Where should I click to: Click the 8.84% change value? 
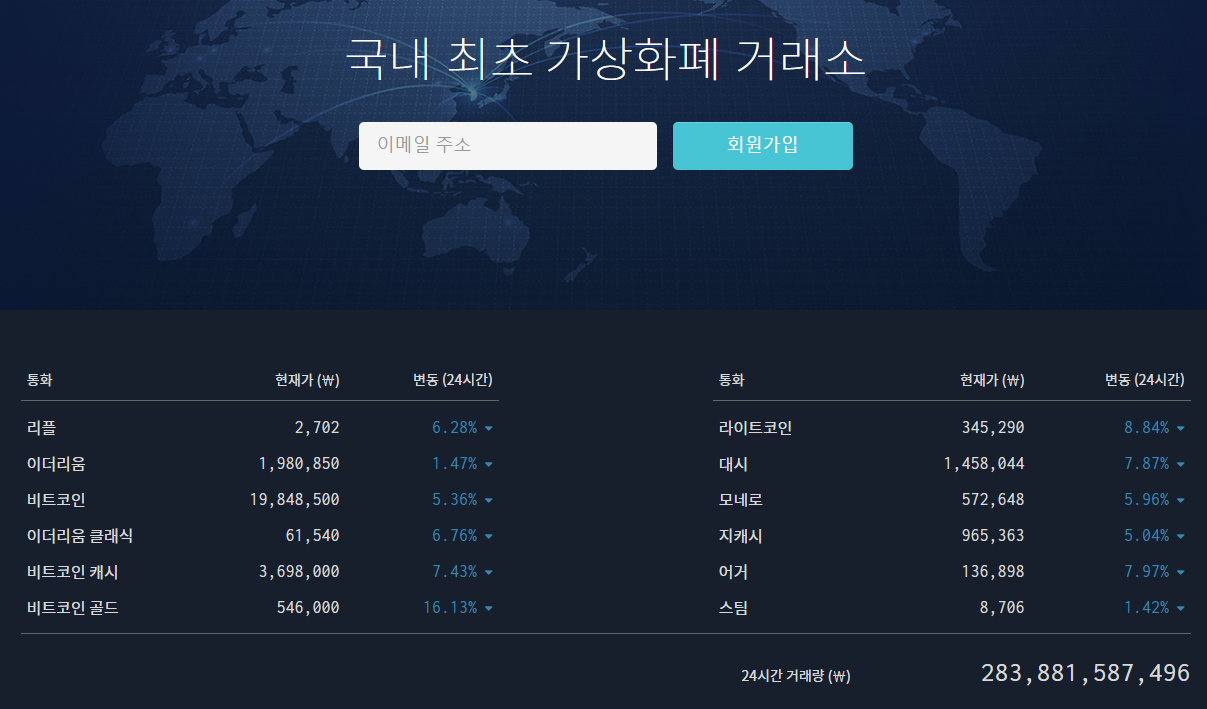[1146, 428]
